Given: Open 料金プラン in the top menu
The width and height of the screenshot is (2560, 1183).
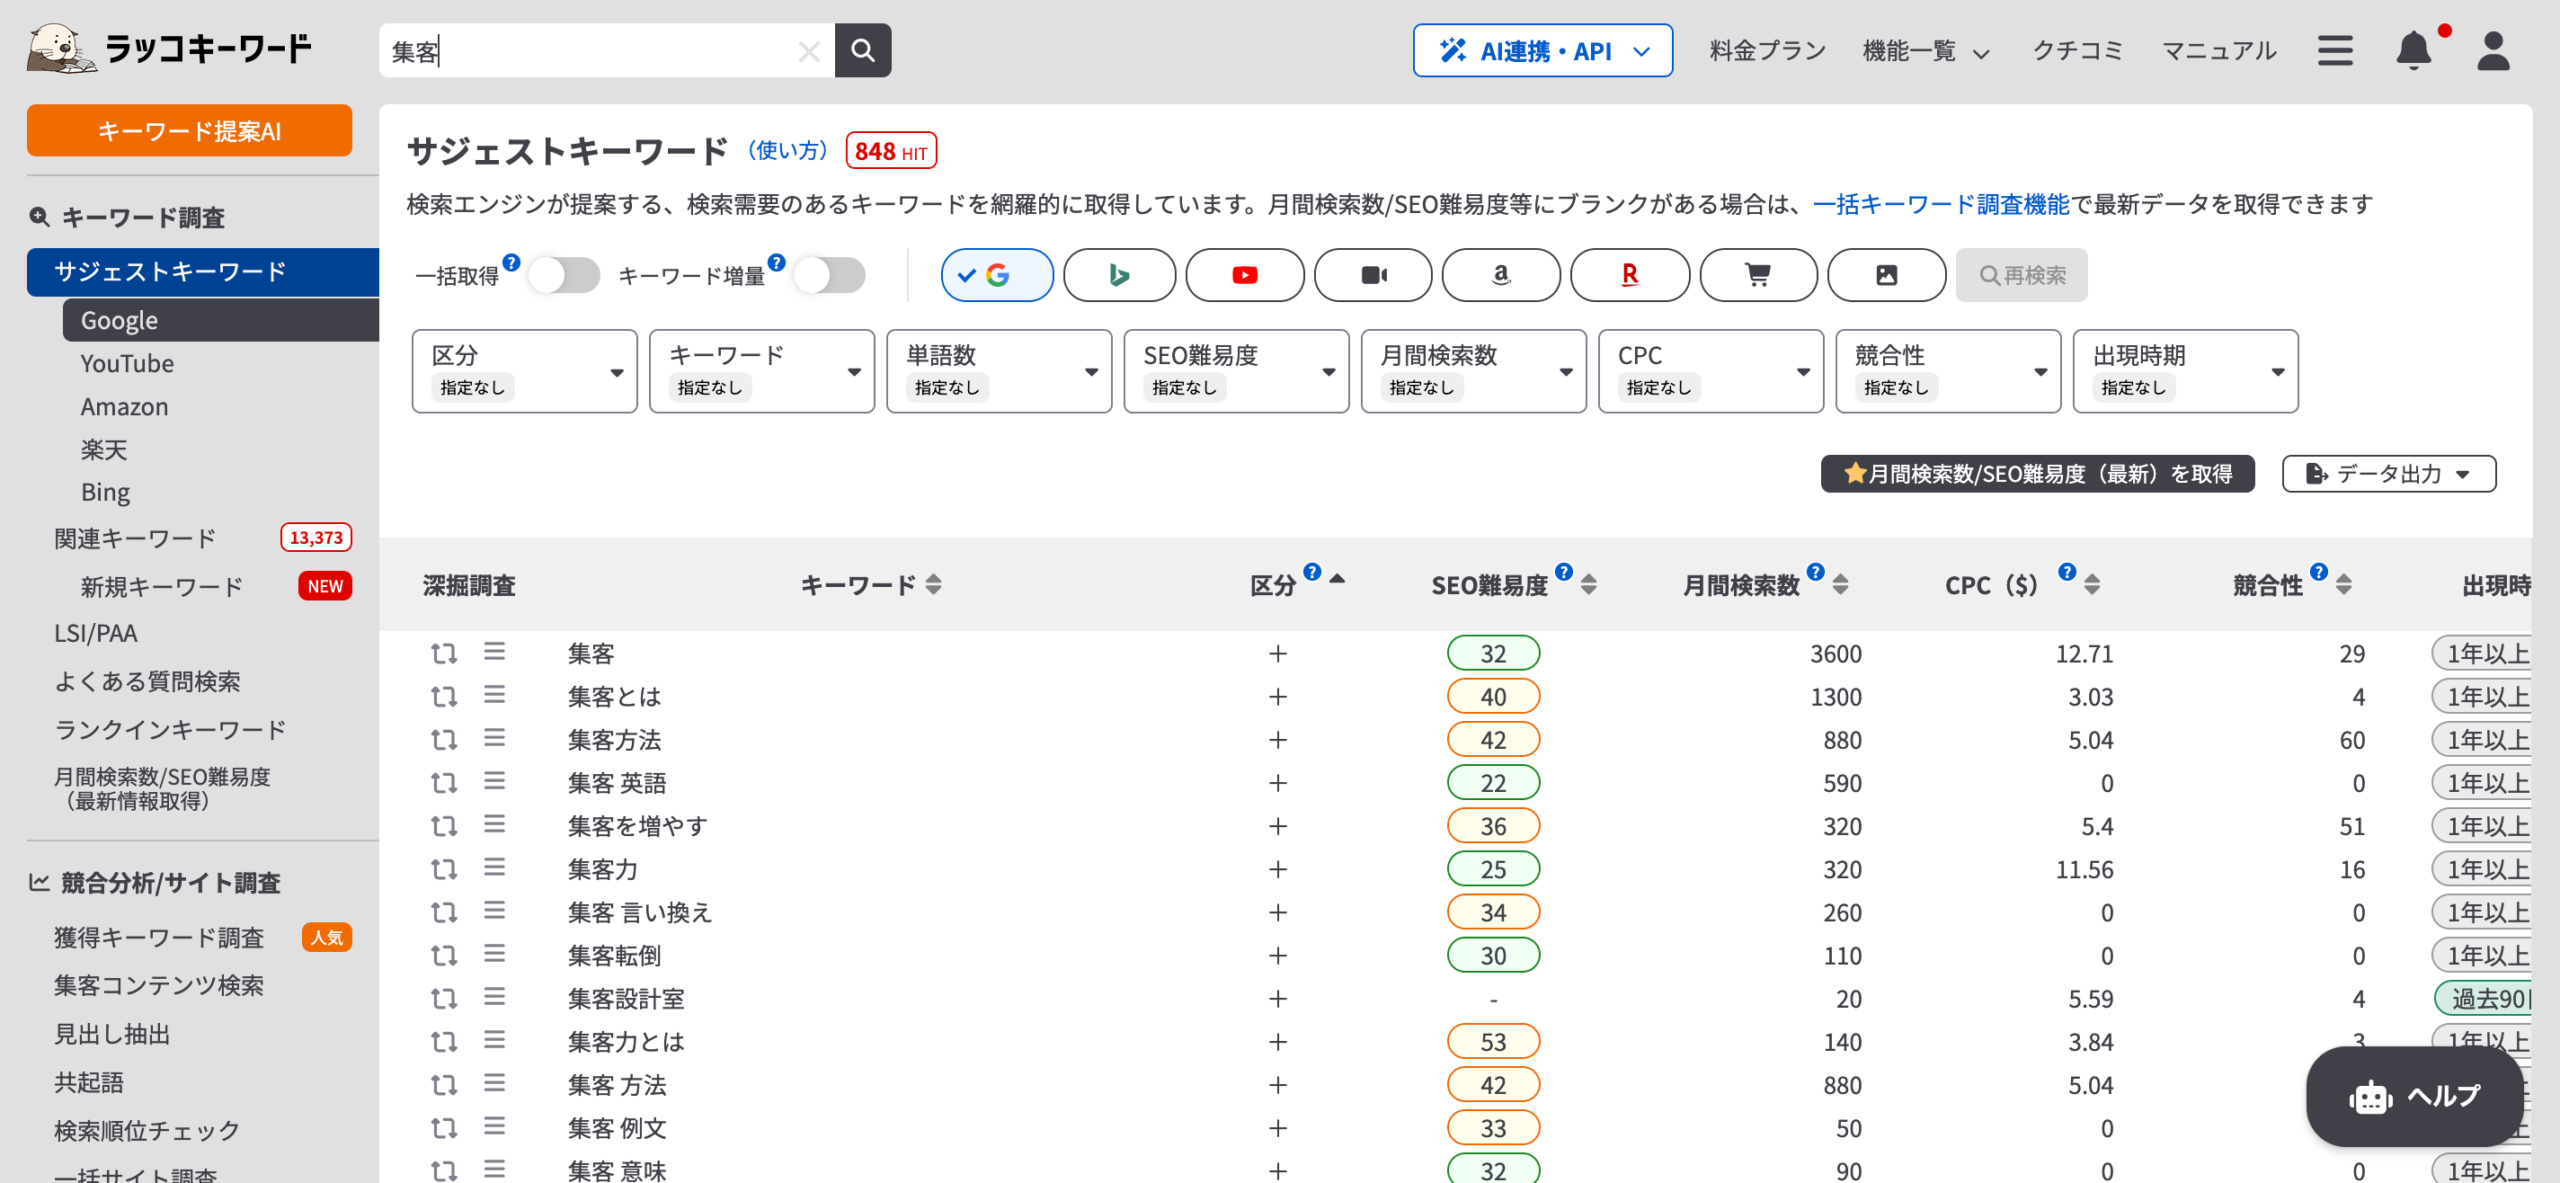Looking at the screenshot, I should point(1768,51).
